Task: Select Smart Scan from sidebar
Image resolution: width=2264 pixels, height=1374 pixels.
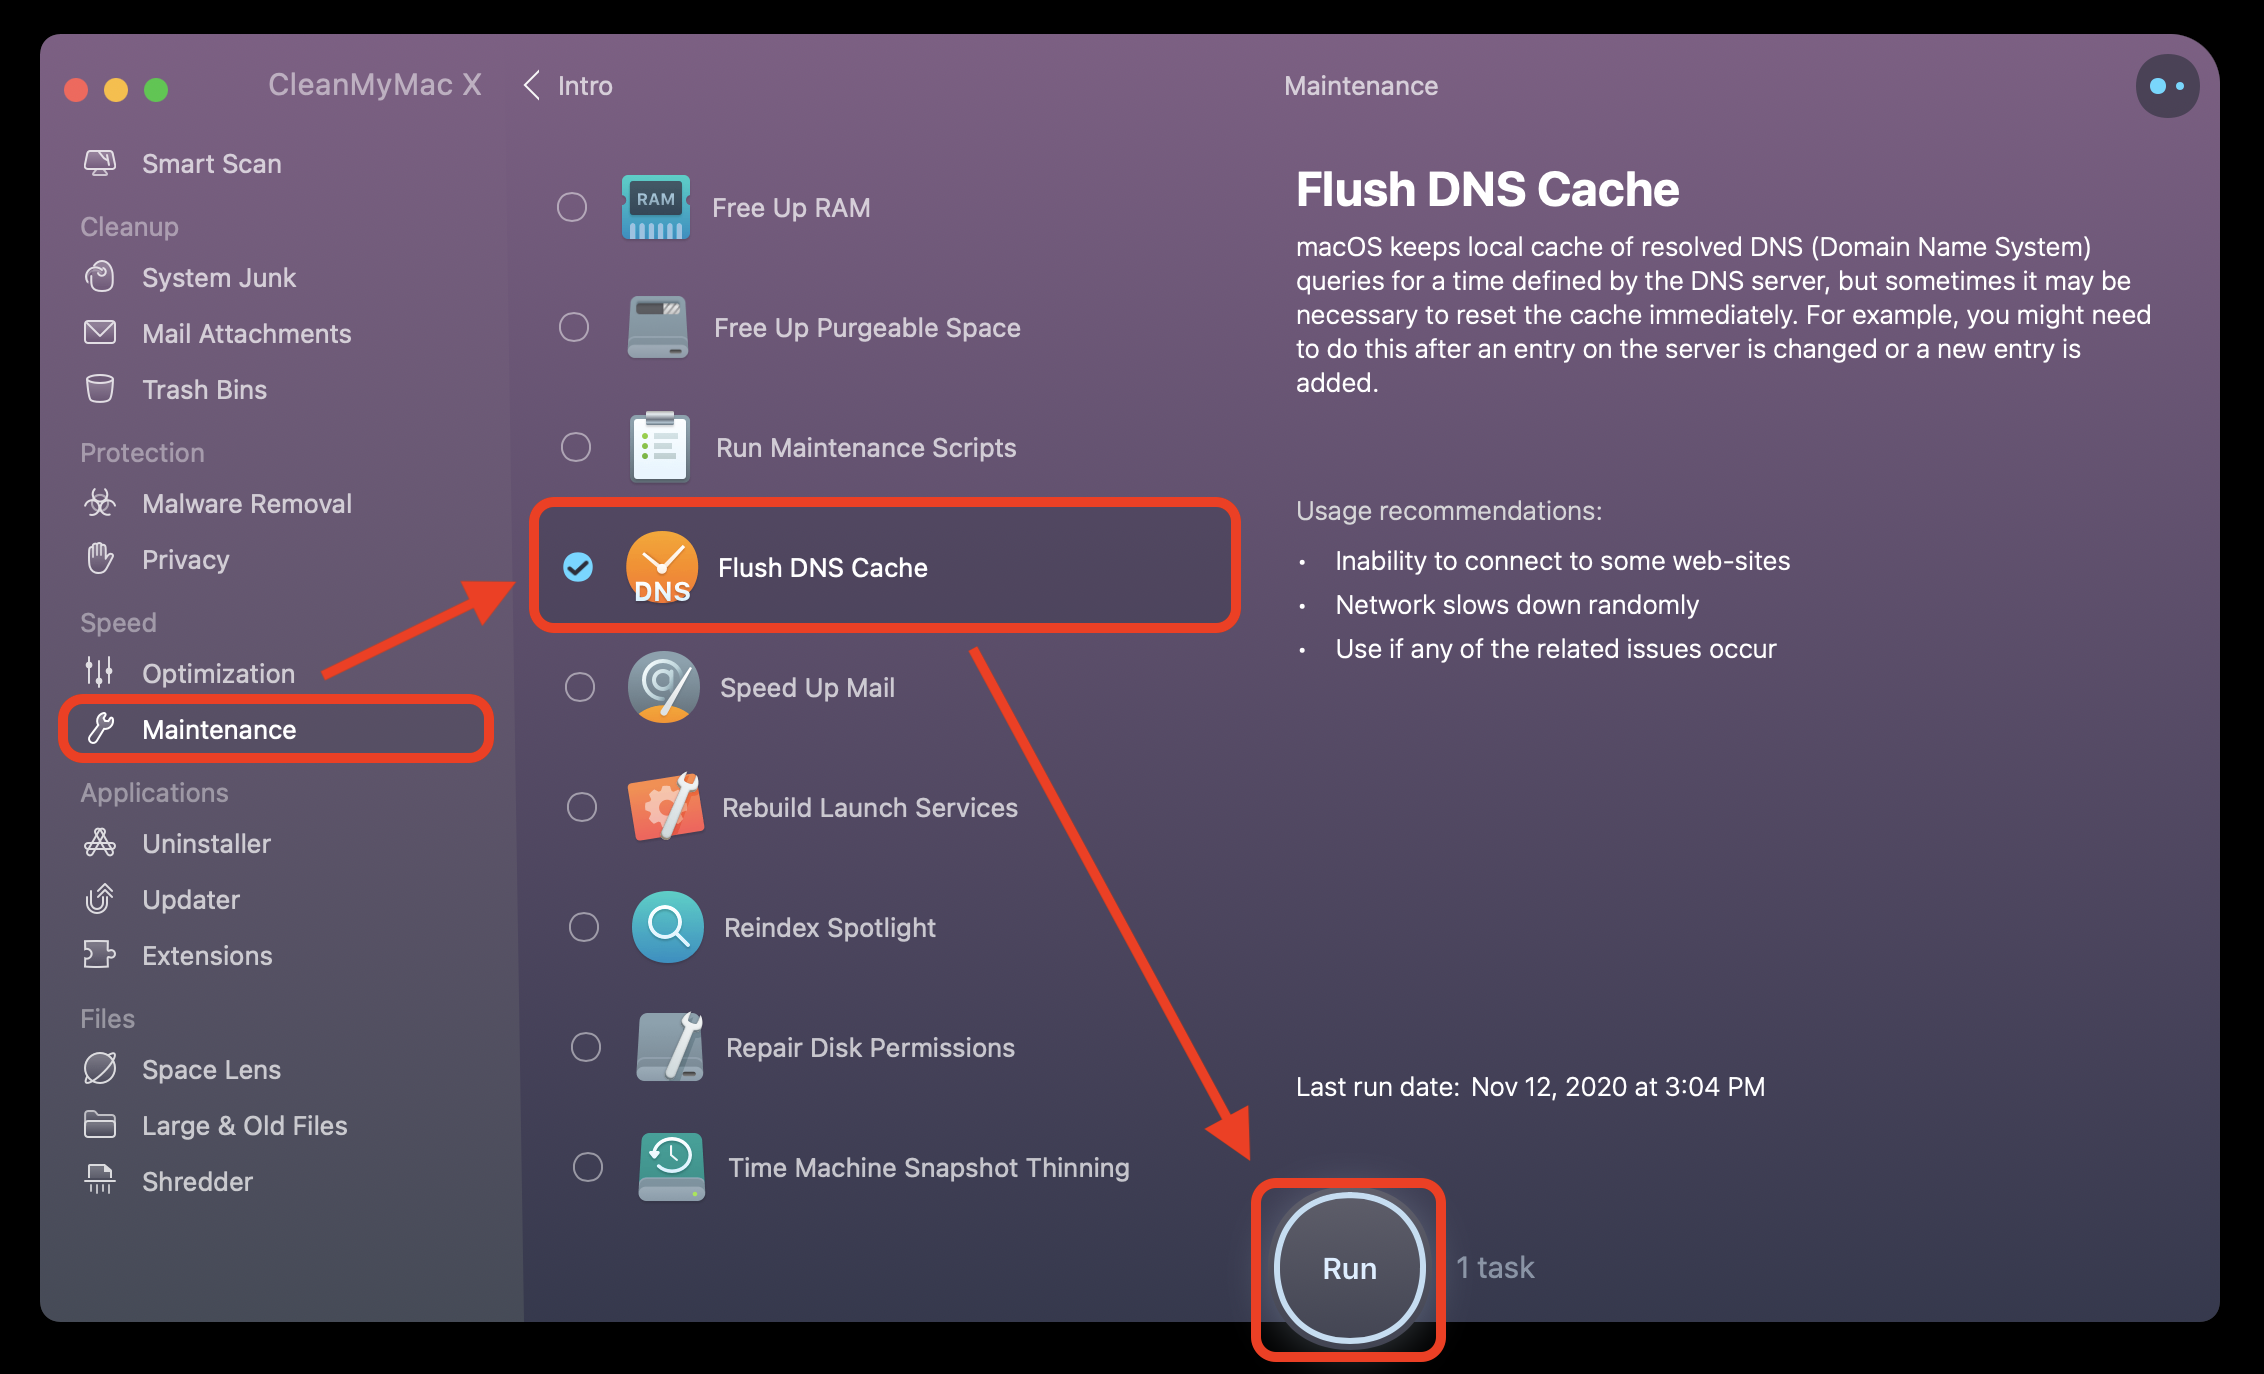Action: click(x=209, y=162)
